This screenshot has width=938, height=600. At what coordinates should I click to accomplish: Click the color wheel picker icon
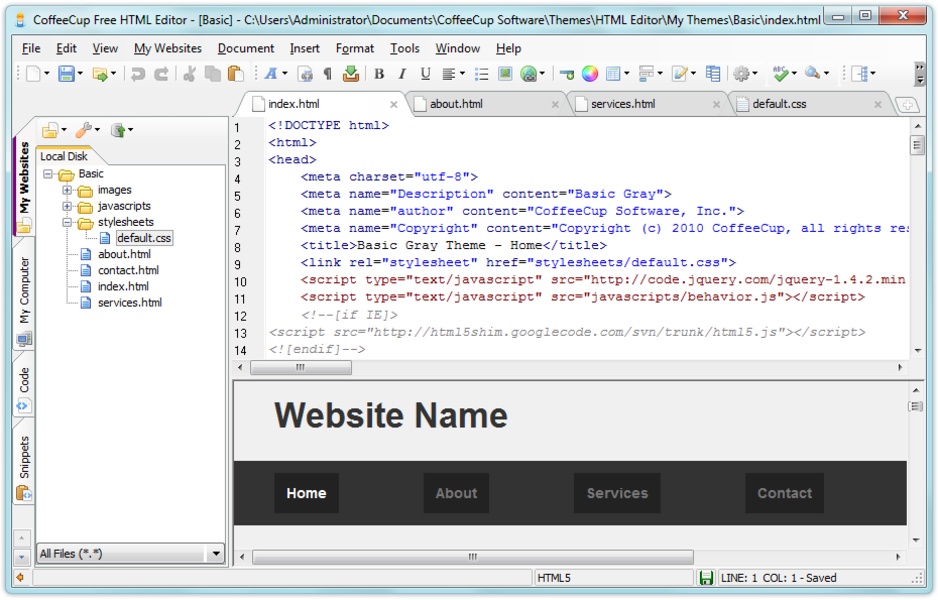click(590, 74)
